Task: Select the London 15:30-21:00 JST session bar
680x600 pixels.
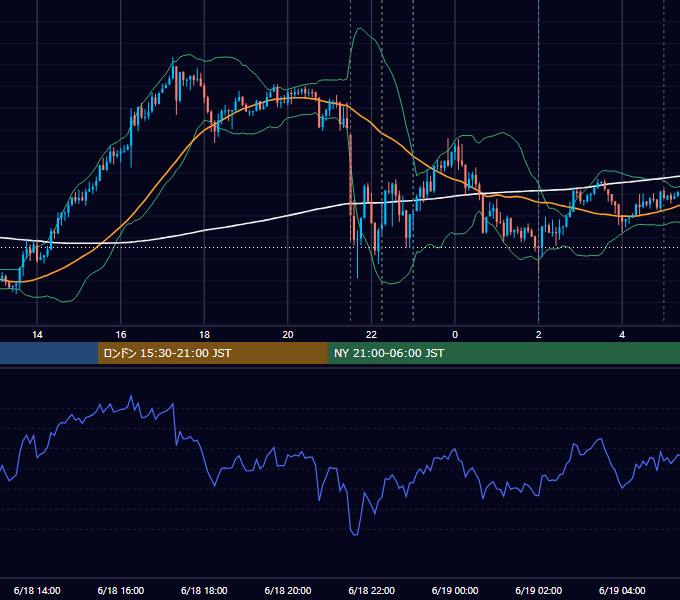Action: (x=212, y=353)
